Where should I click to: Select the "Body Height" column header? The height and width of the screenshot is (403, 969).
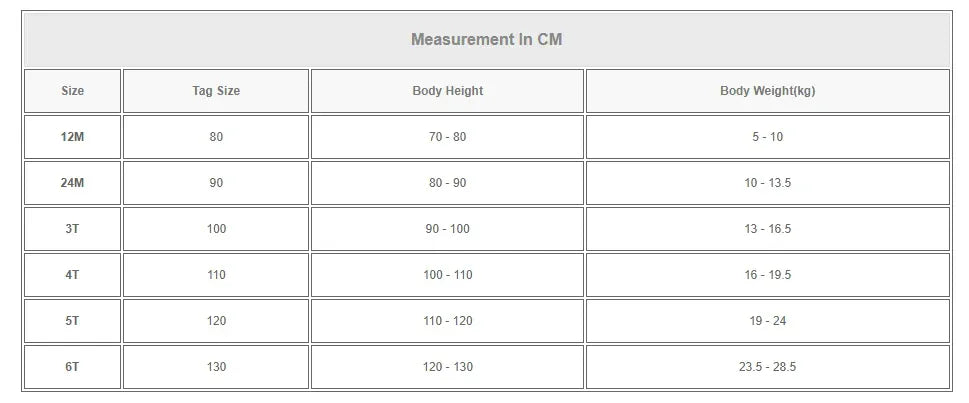click(x=447, y=91)
